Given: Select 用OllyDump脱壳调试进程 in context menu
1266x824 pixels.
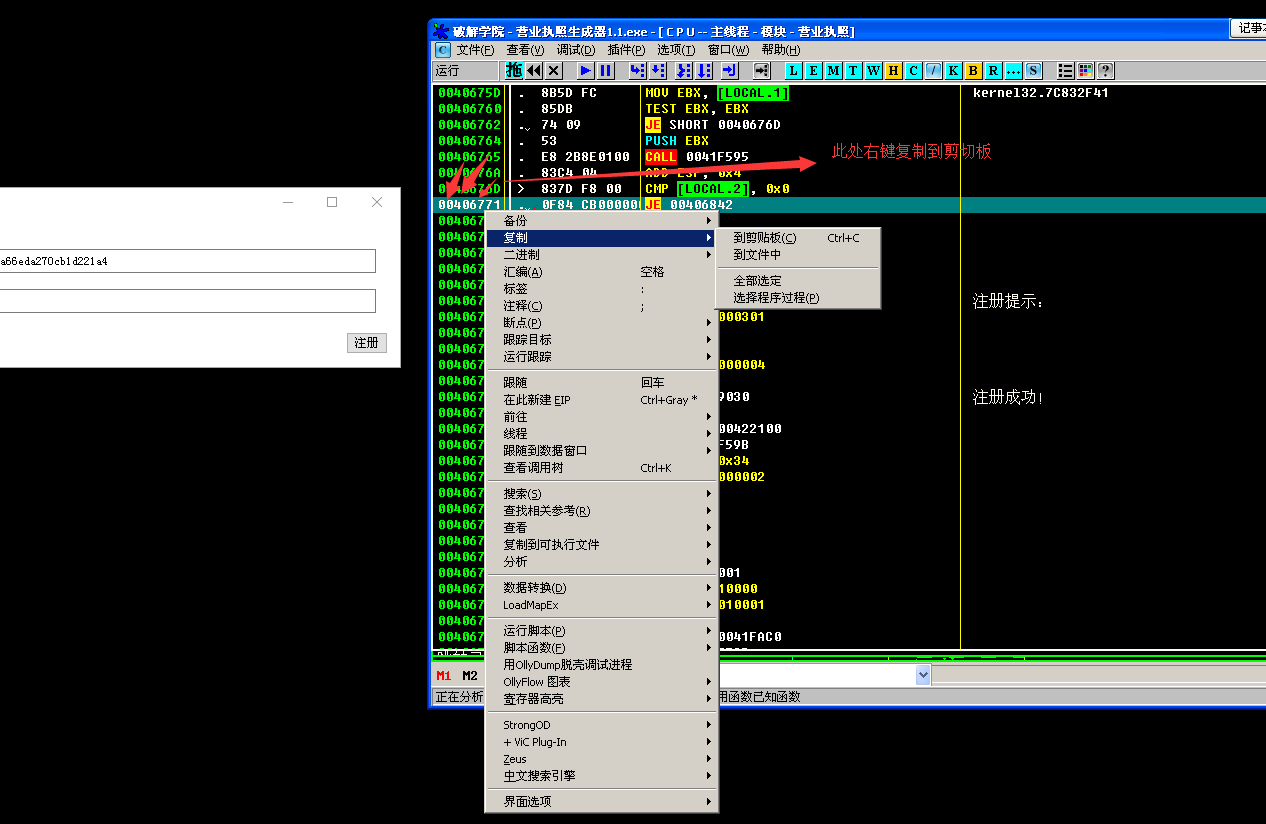Looking at the screenshot, I should pyautogui.click(x=601, y=665).
